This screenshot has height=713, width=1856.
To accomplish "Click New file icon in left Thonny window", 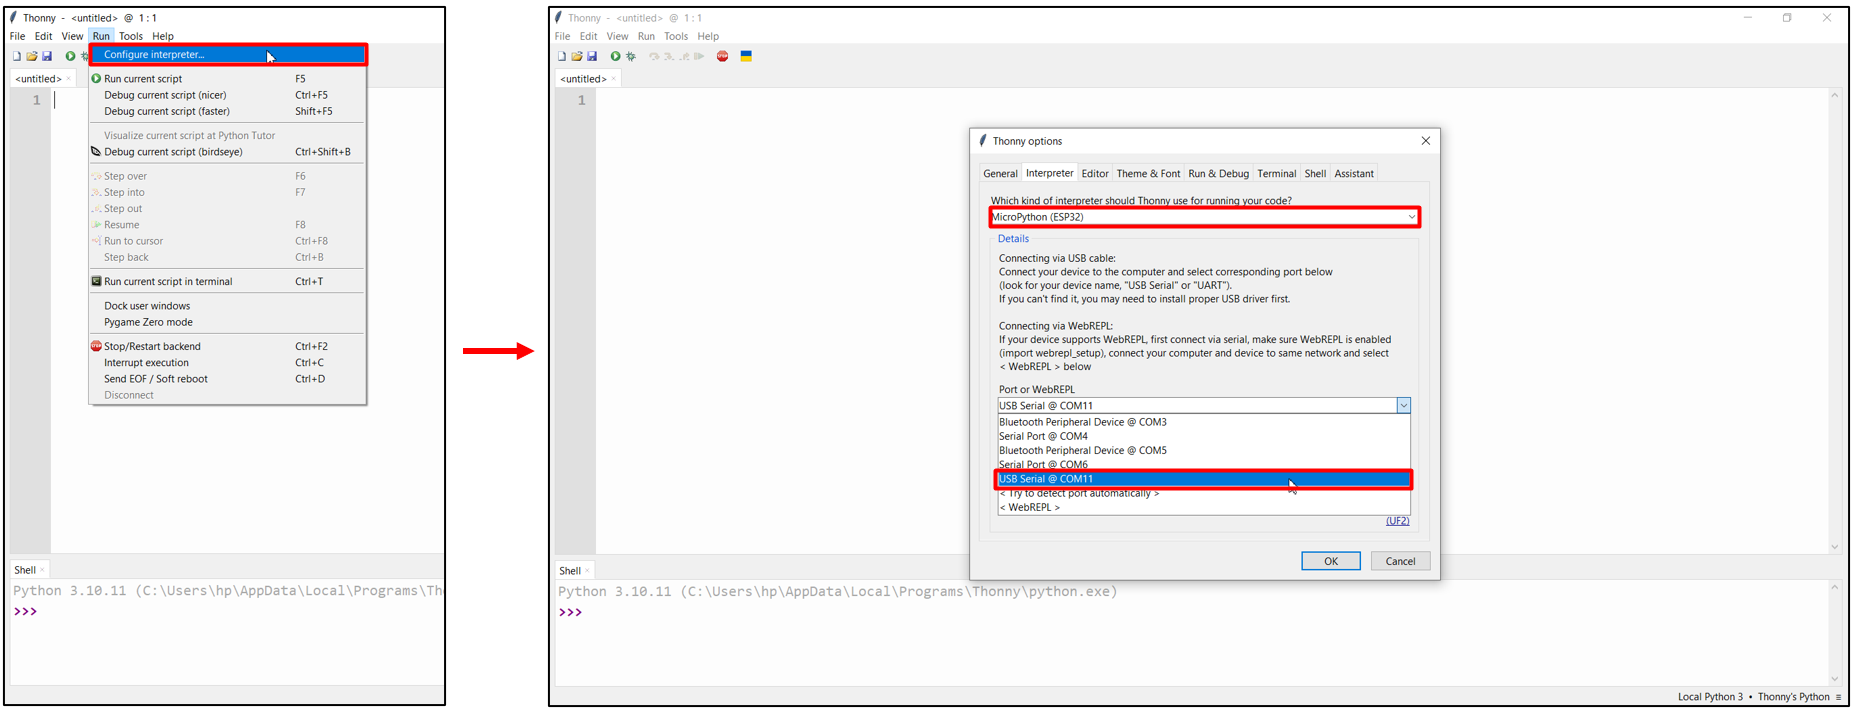I will click(x=17, y=56).
